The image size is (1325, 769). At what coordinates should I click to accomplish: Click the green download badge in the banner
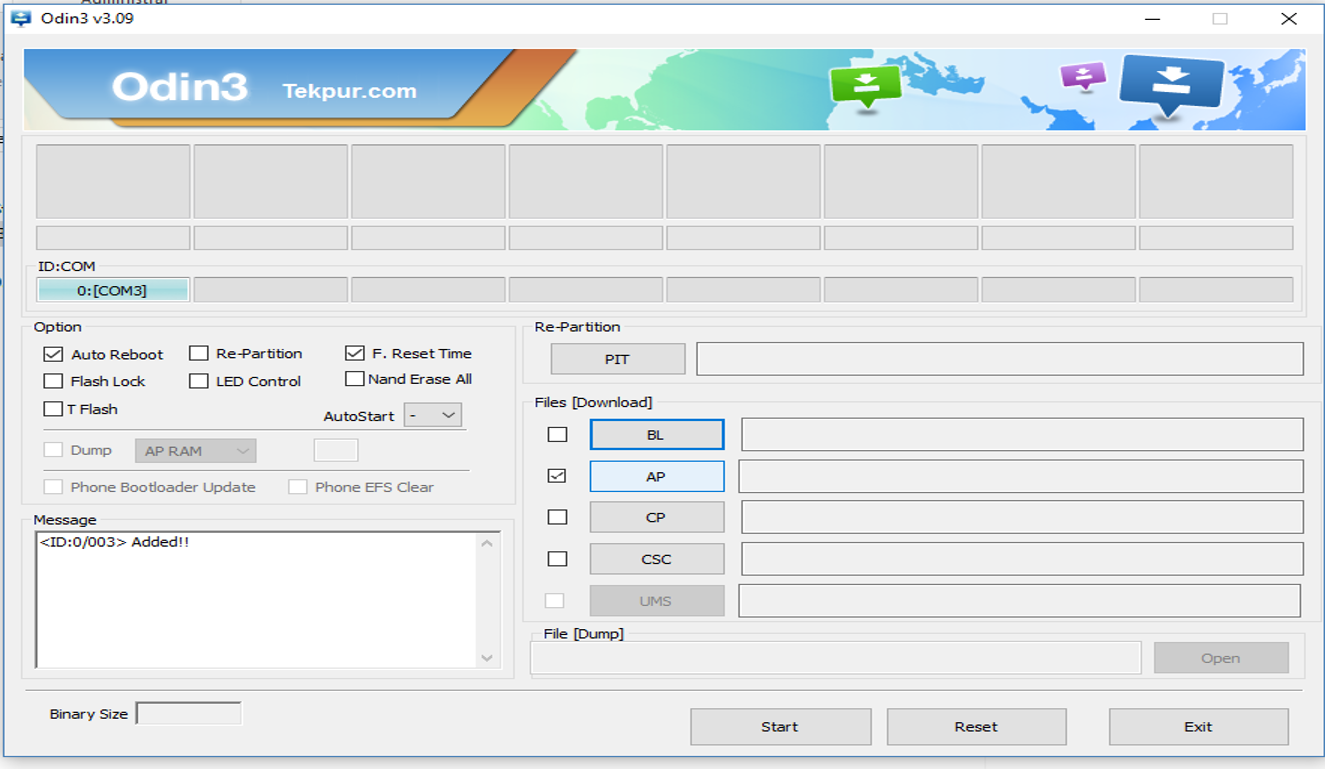coord(866,82)
